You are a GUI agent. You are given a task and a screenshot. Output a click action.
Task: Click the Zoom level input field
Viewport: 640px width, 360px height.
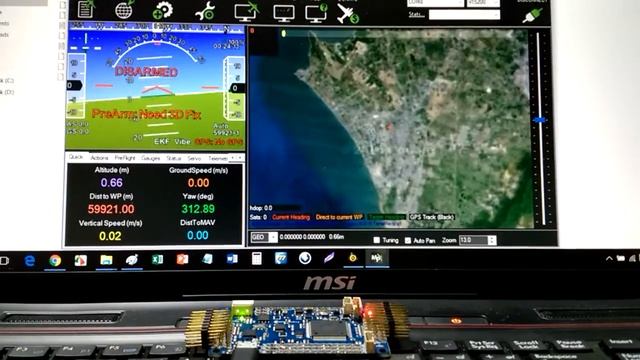point(473,240)
